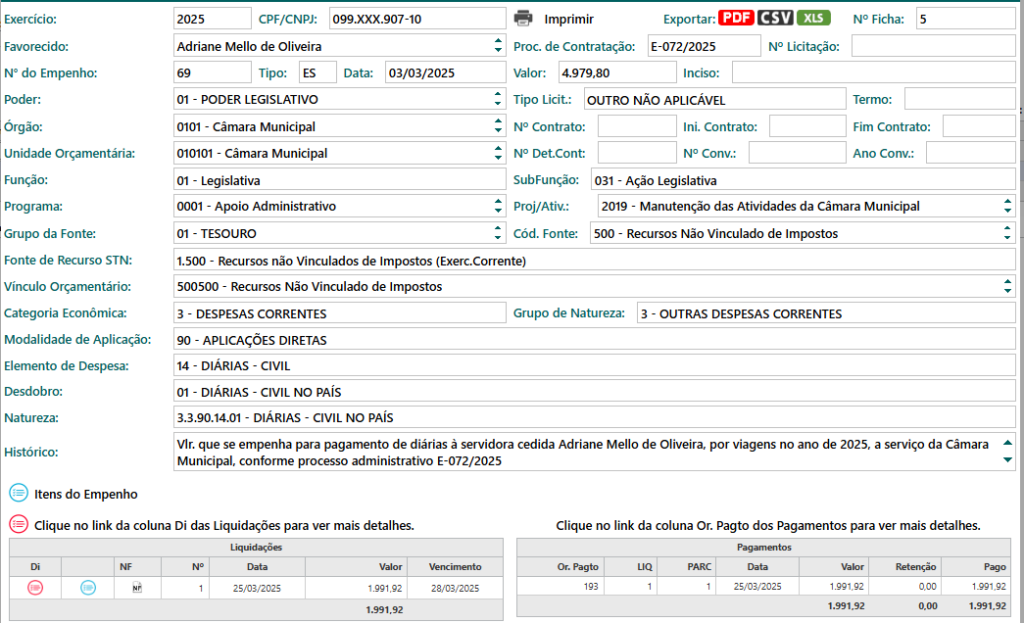This screenshot has height=623, width=1024.
Task: Click the Imprimir text button
Action: click(x=568, y=19)
